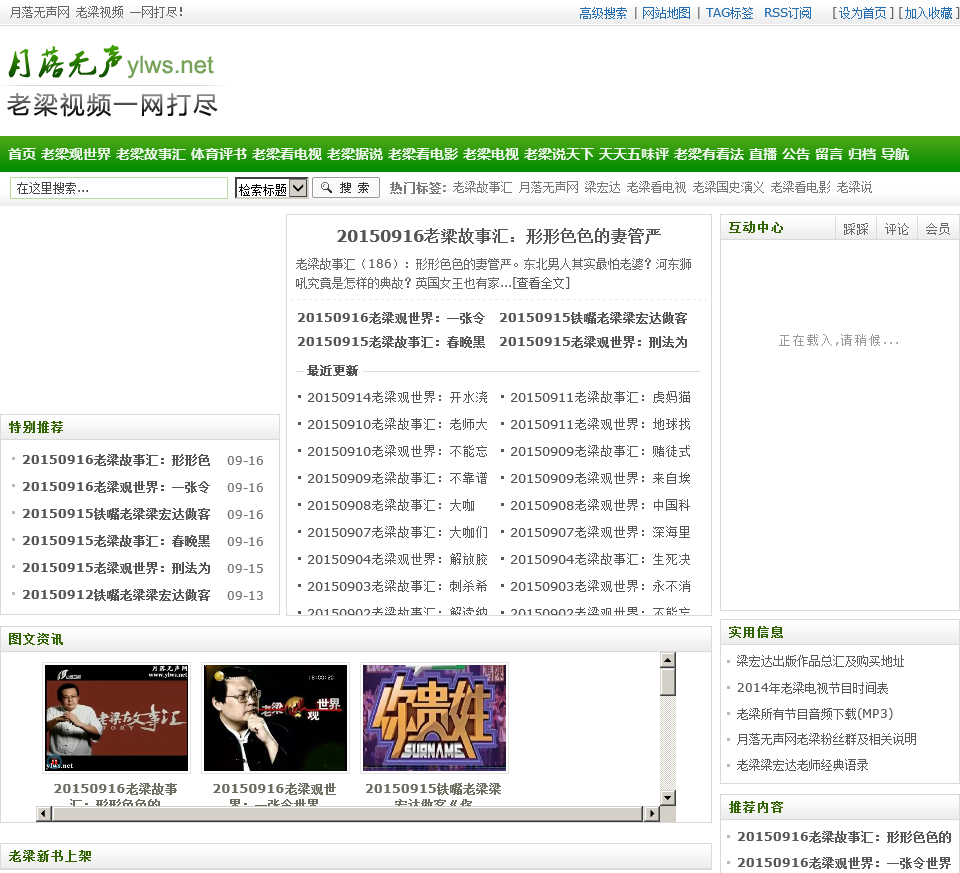The image size is (960, 873).
Task: Click hot tag 老梁国史演义
Action: [728, 187]
